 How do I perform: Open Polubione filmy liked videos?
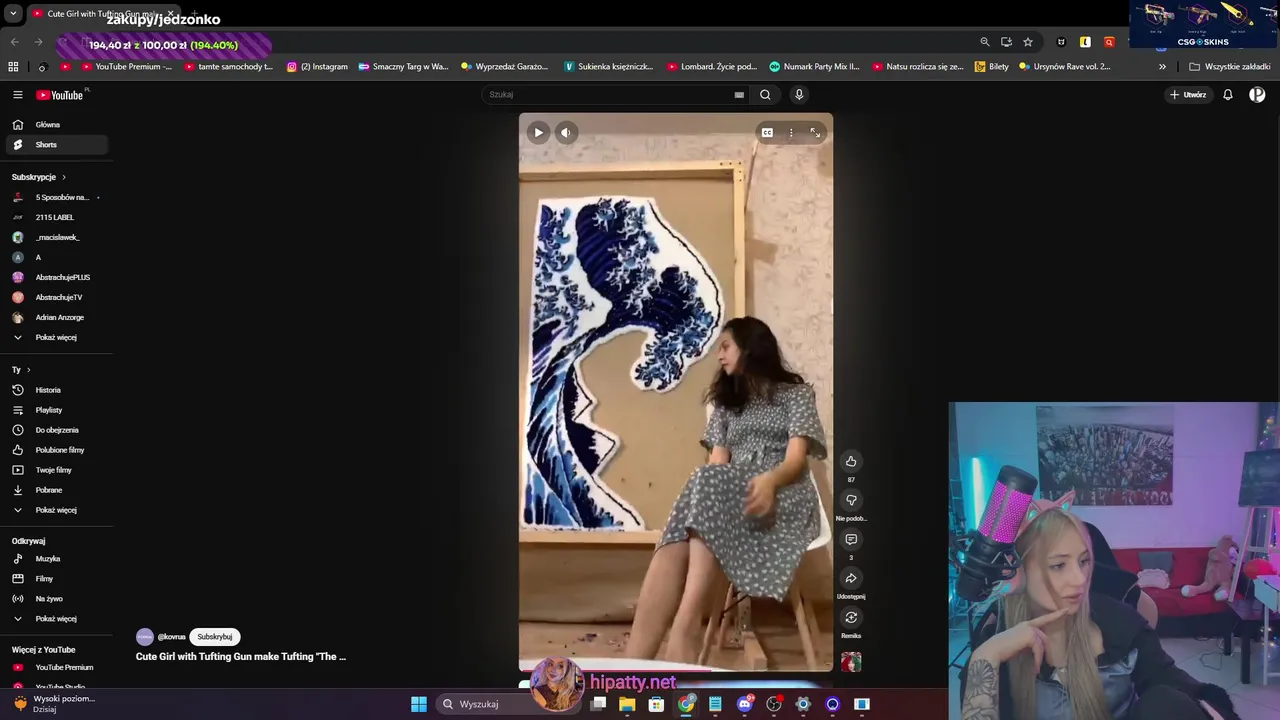(x=57, y=450)
